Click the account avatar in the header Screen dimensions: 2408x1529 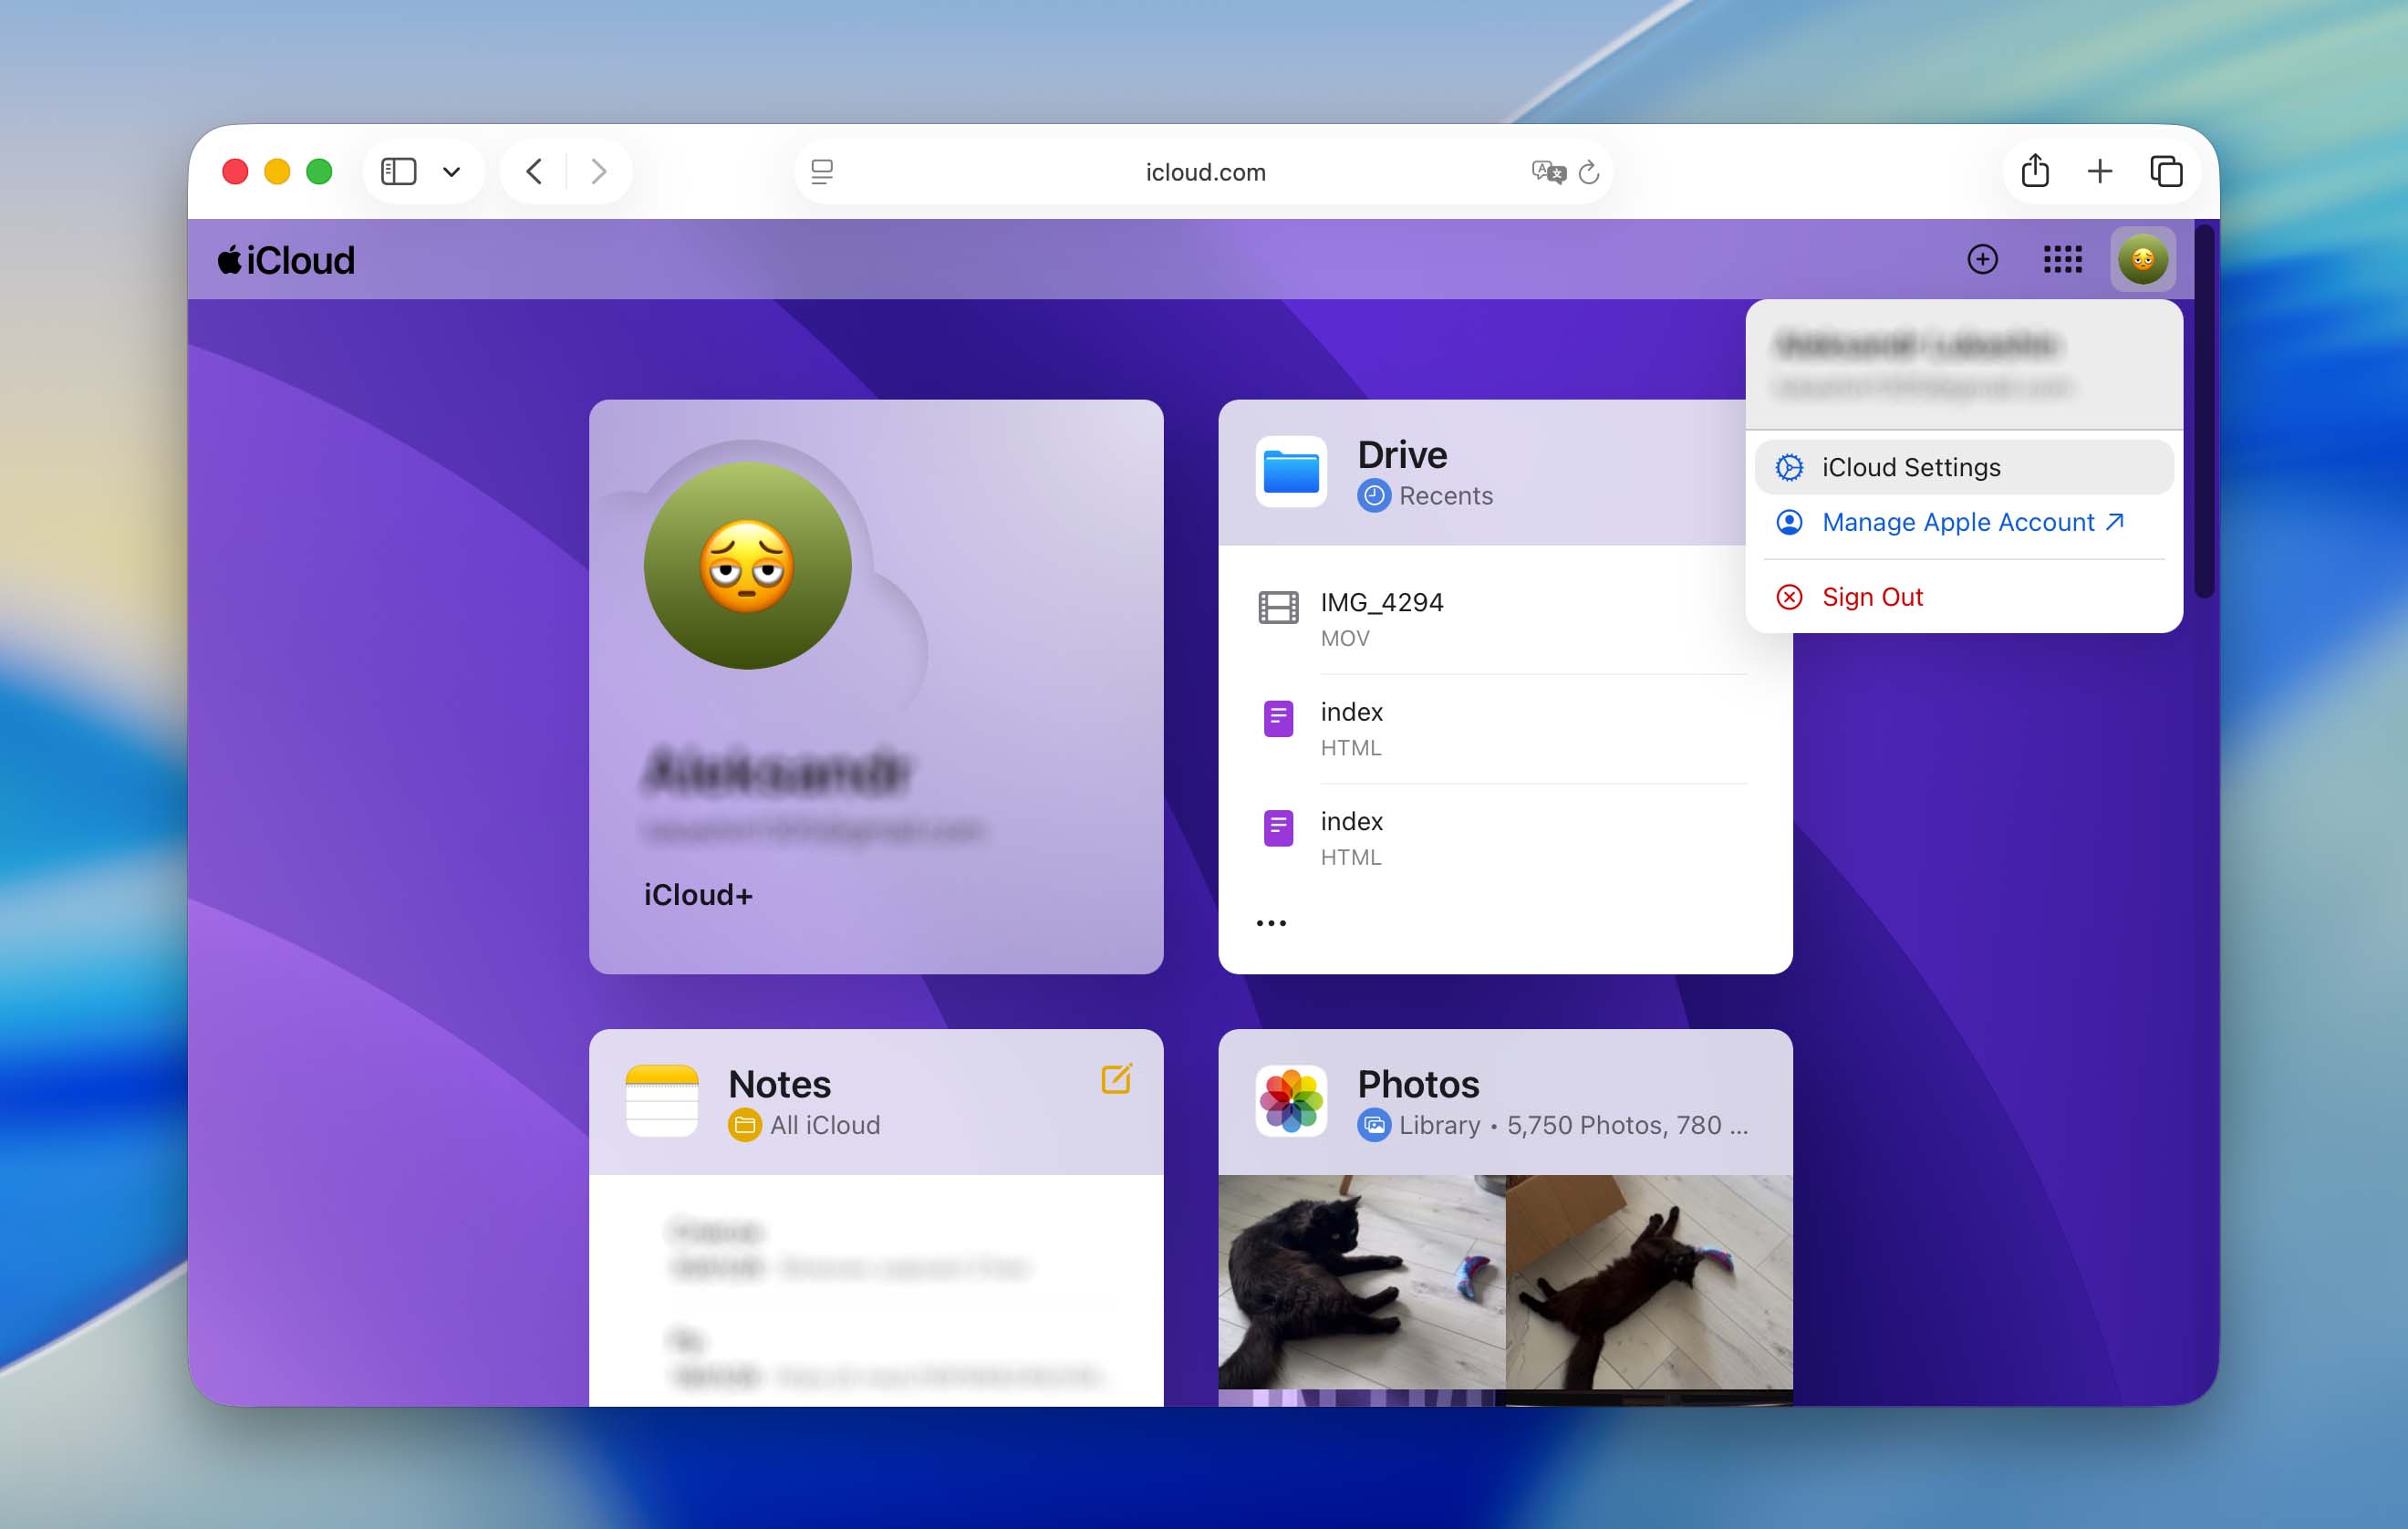pos(2142,259)
